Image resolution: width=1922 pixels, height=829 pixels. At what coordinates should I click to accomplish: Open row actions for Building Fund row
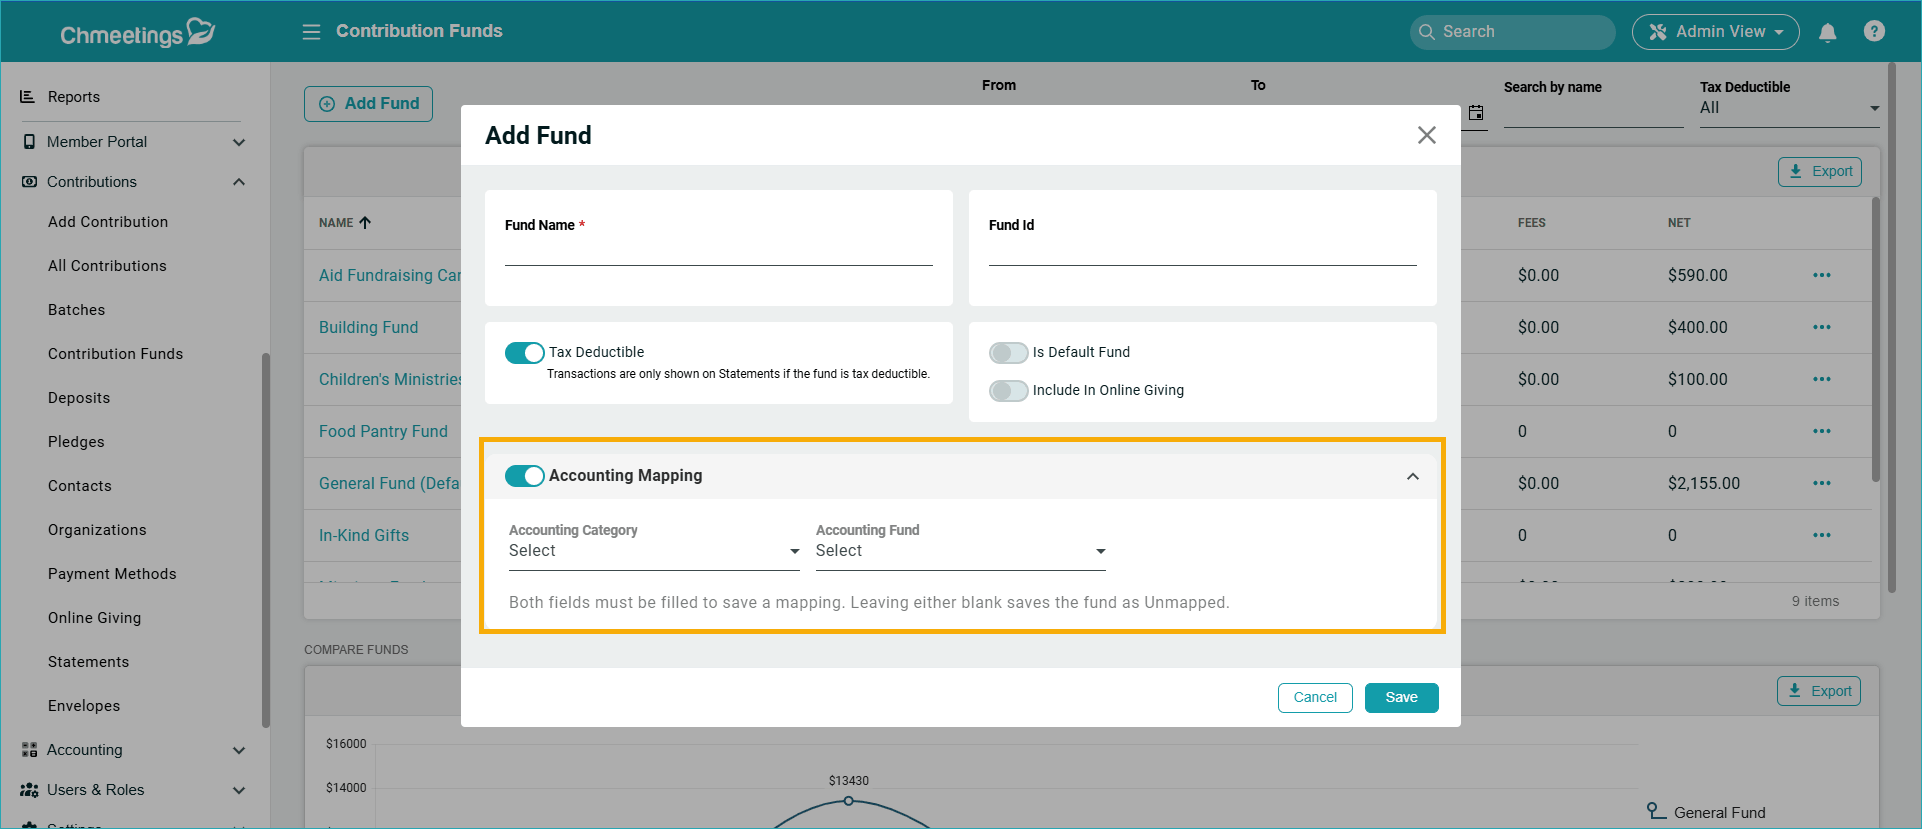click(x=1822, y=327)
